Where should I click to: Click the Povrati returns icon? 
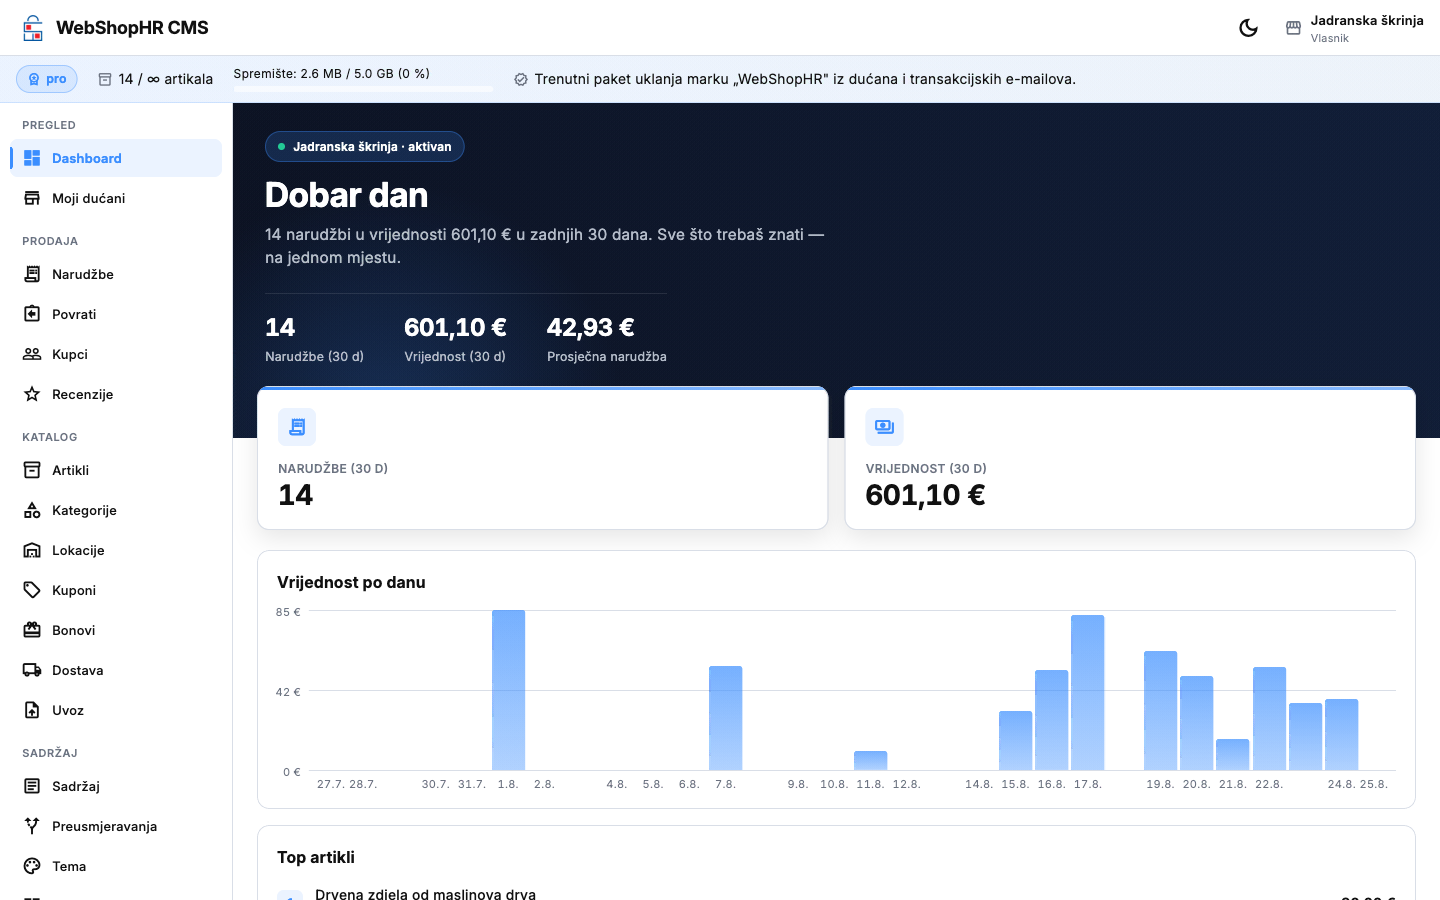click(32, 314)
